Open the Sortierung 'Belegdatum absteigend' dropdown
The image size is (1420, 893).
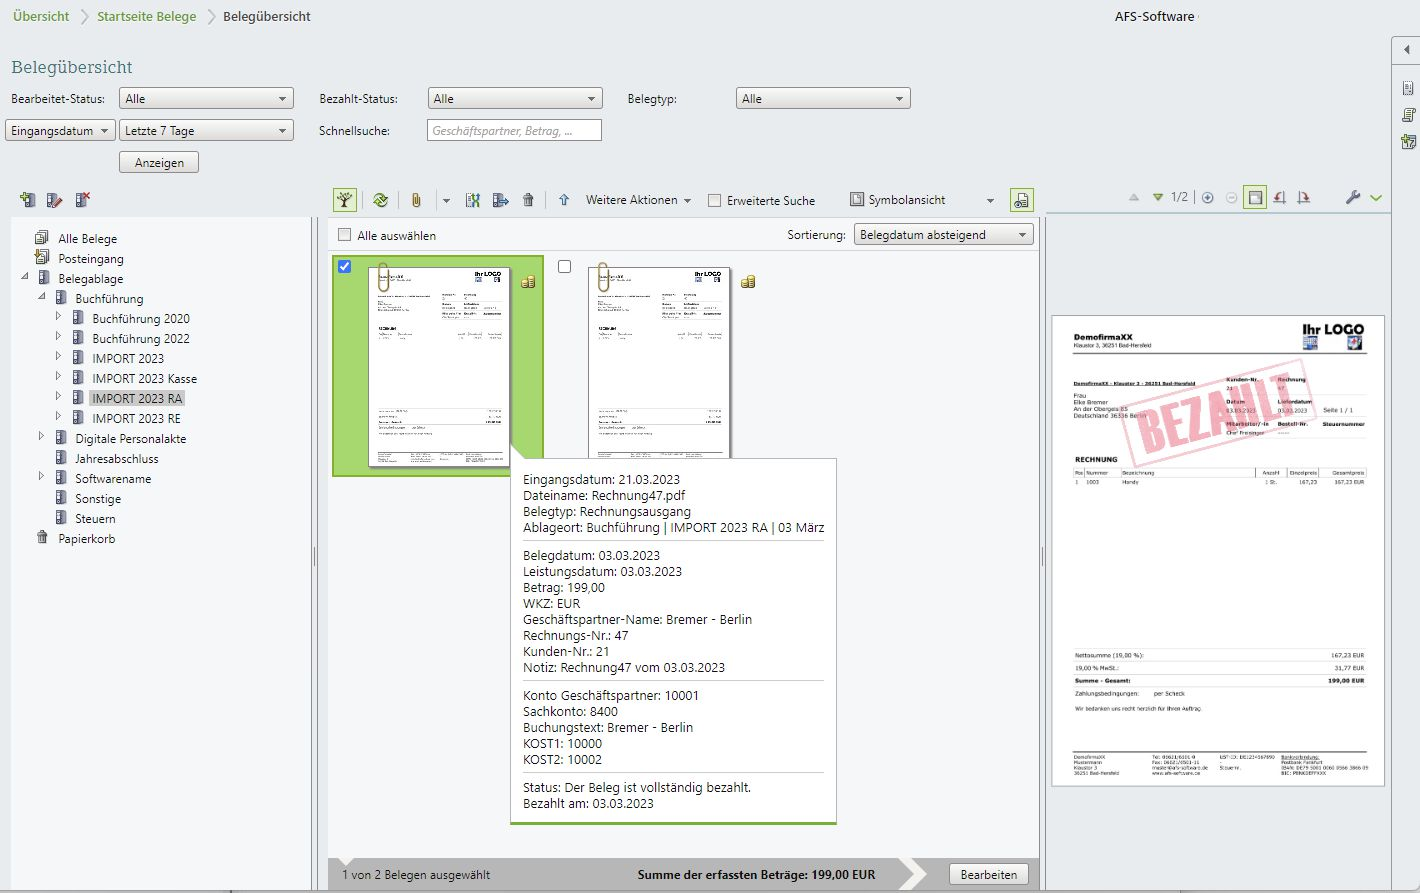[x=943, y=235]
